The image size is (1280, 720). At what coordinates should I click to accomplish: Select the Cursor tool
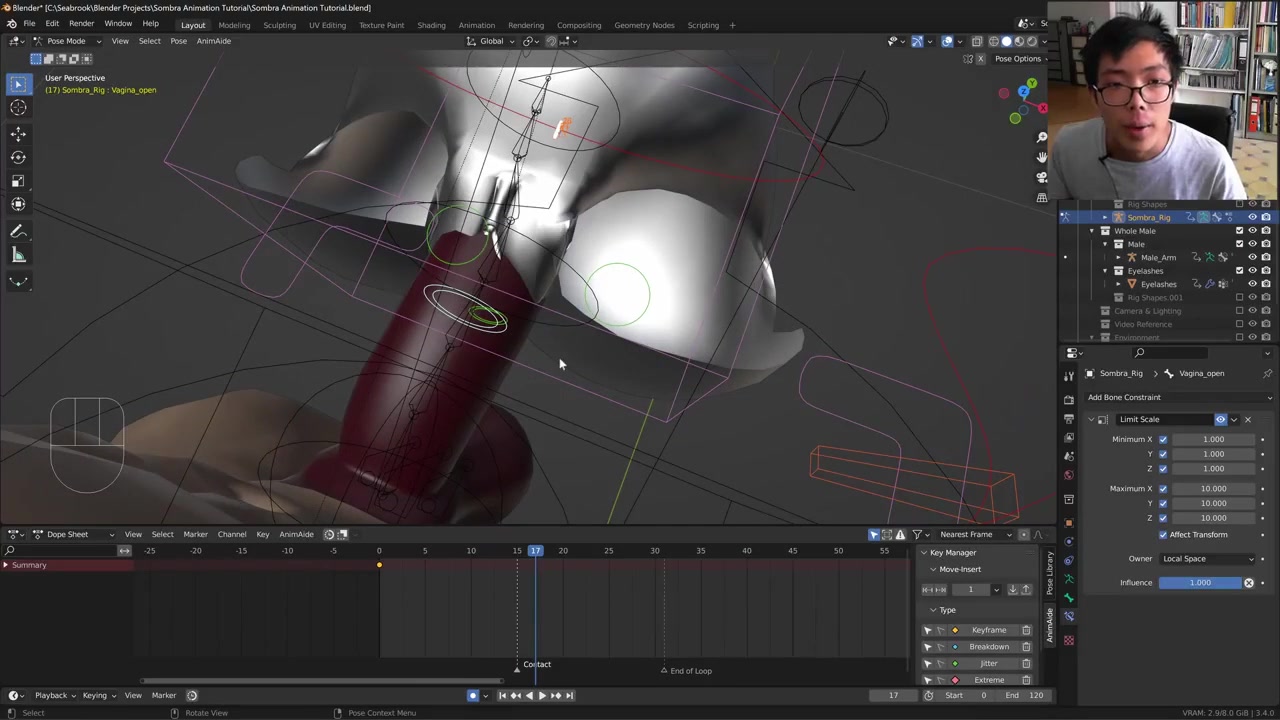(x=18, y=108)
